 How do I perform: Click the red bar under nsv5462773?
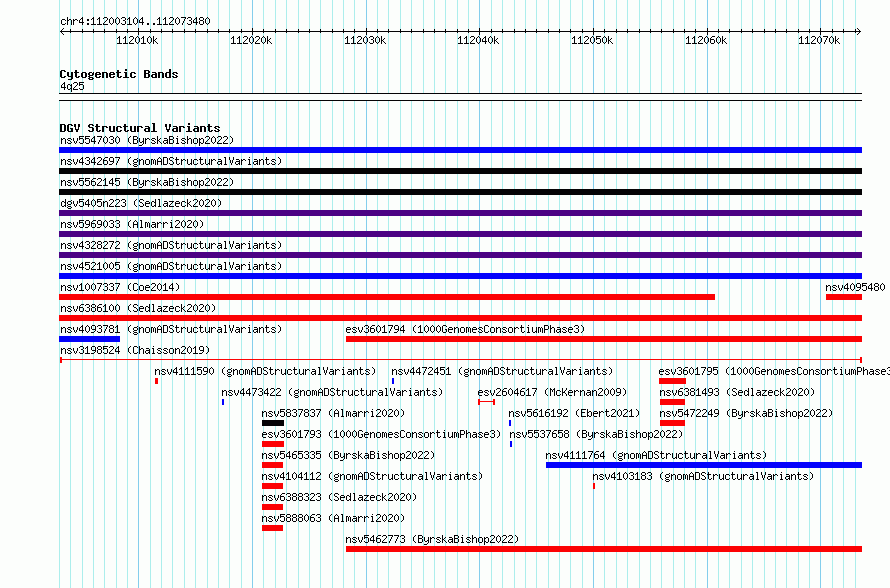(604, 549)
